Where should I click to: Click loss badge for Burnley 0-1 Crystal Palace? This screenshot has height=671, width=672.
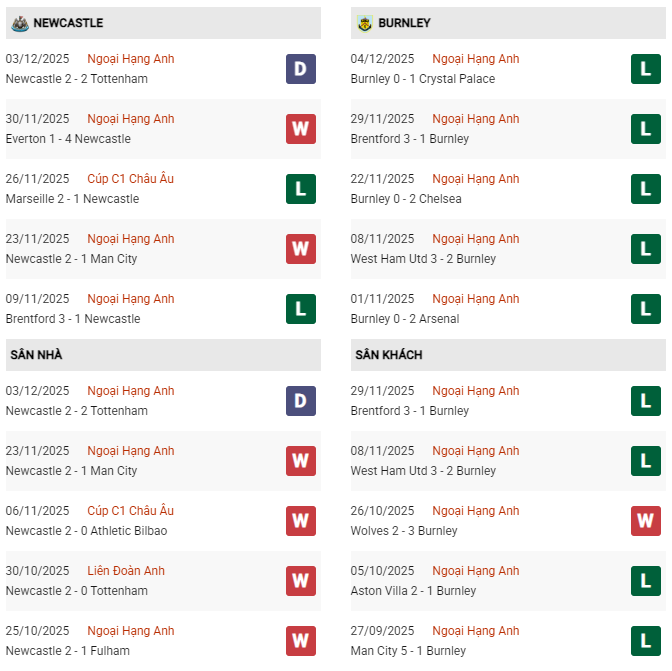[646, 69]
